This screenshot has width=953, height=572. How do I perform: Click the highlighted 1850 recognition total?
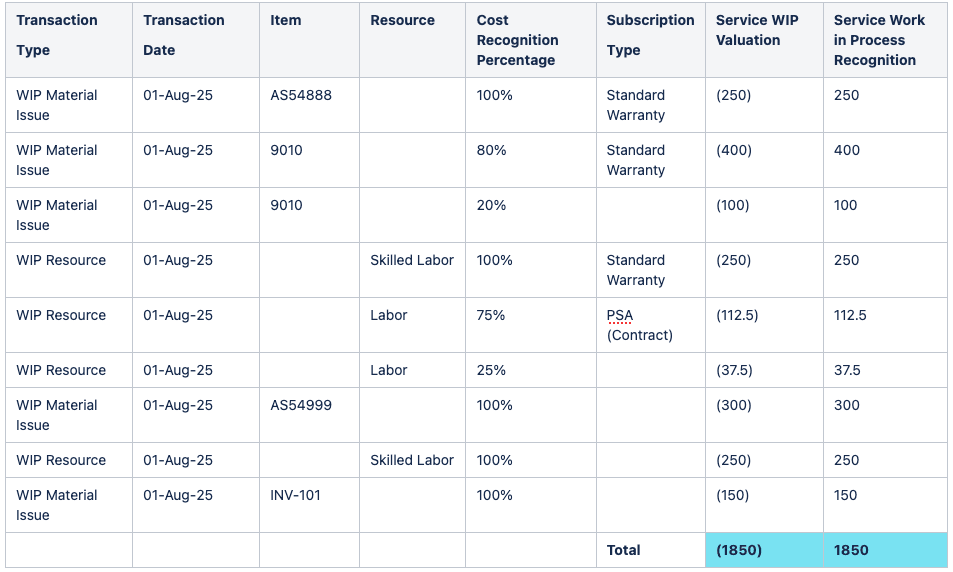(885, 550)
